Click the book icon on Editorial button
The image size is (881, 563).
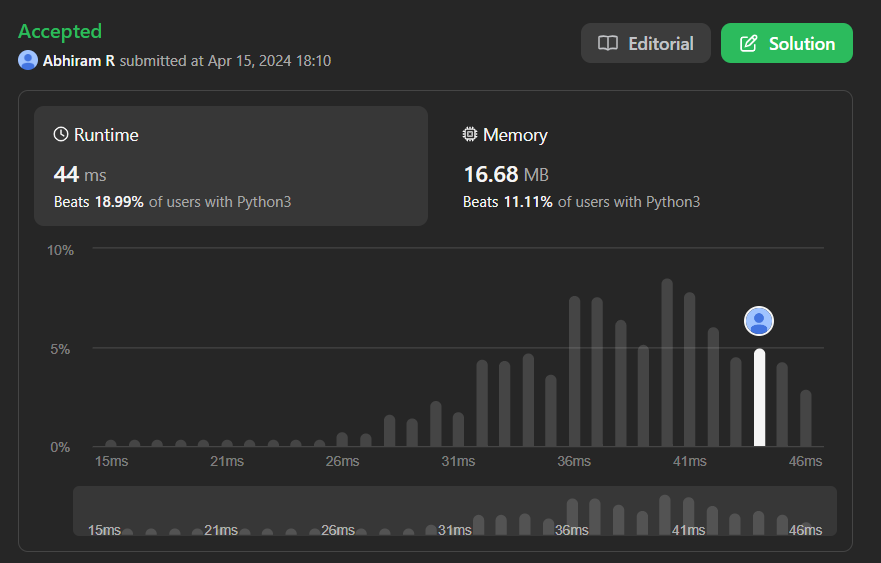607,44
